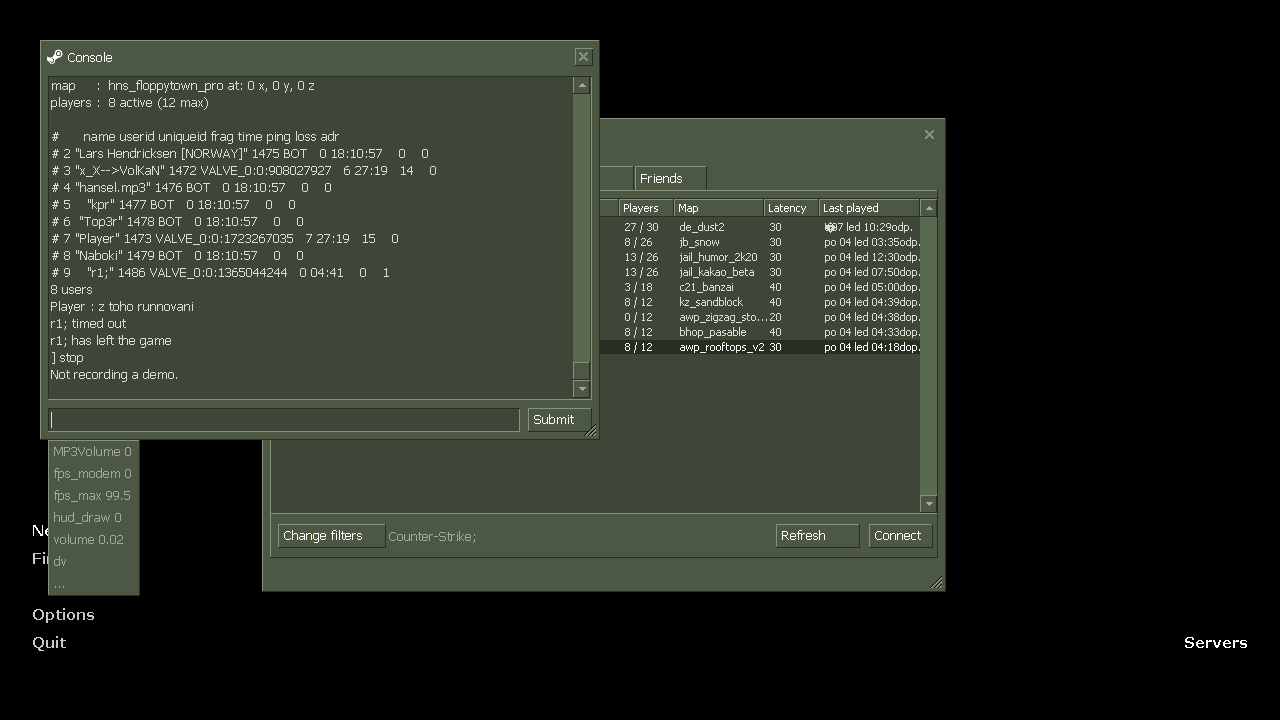1280x720 pixels.
Task: Grab the server browser resize grip
Action: tap(936, 583)
